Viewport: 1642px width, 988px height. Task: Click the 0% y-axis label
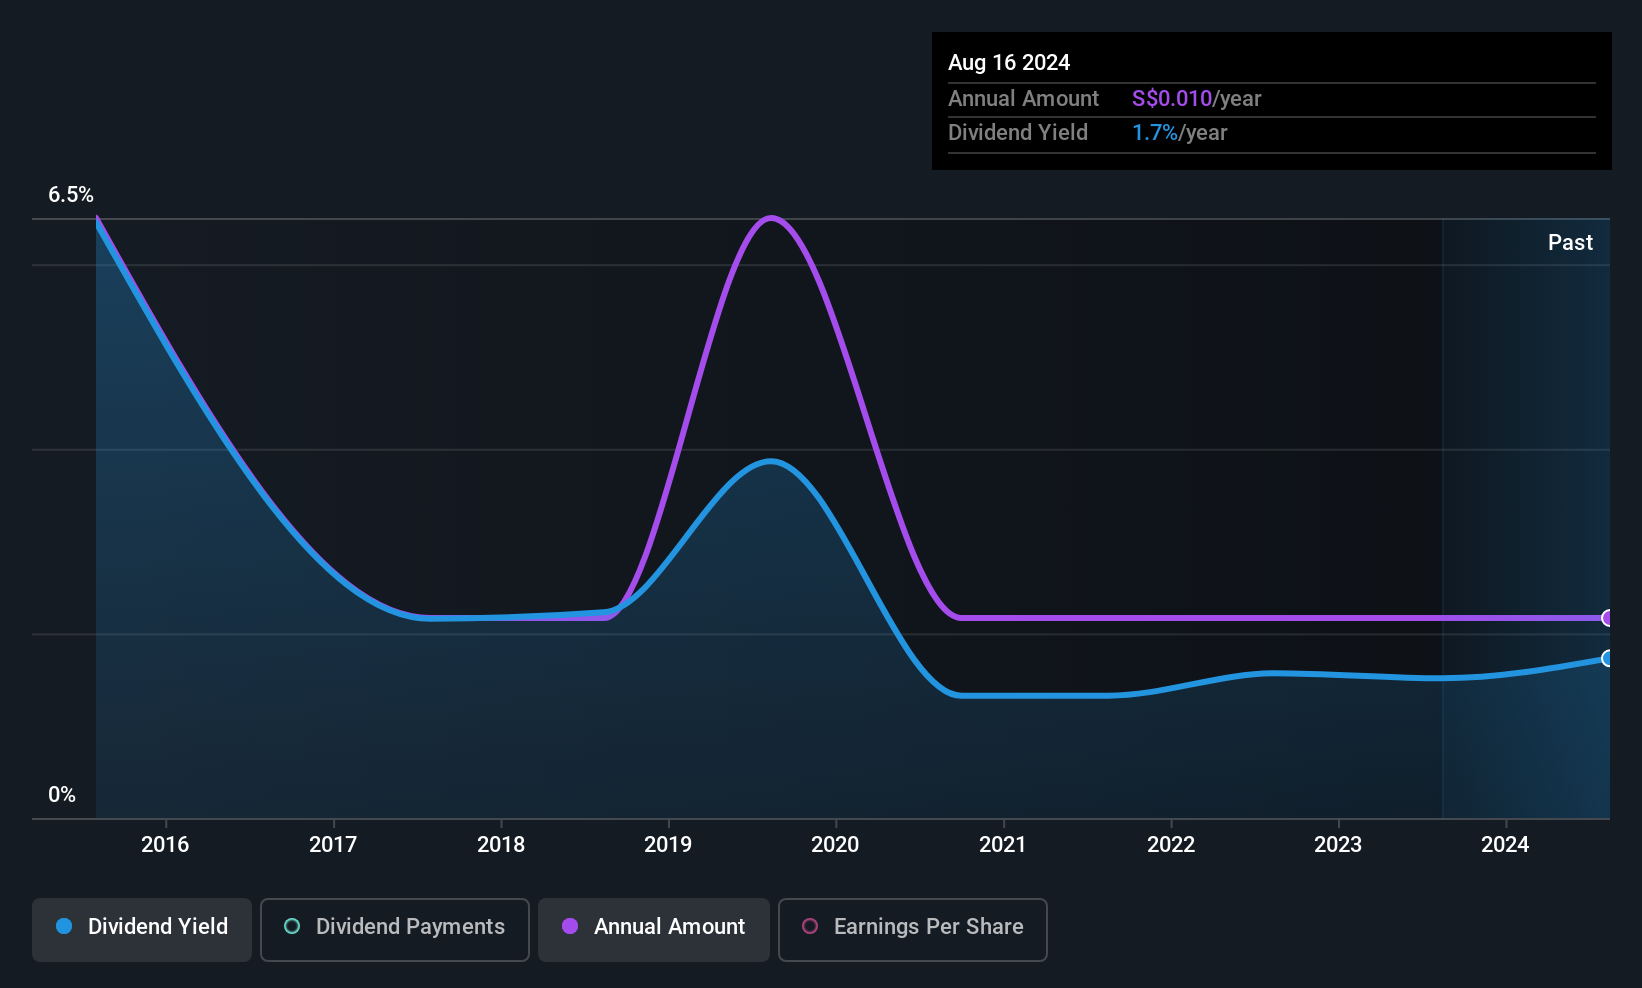(62, 794)
